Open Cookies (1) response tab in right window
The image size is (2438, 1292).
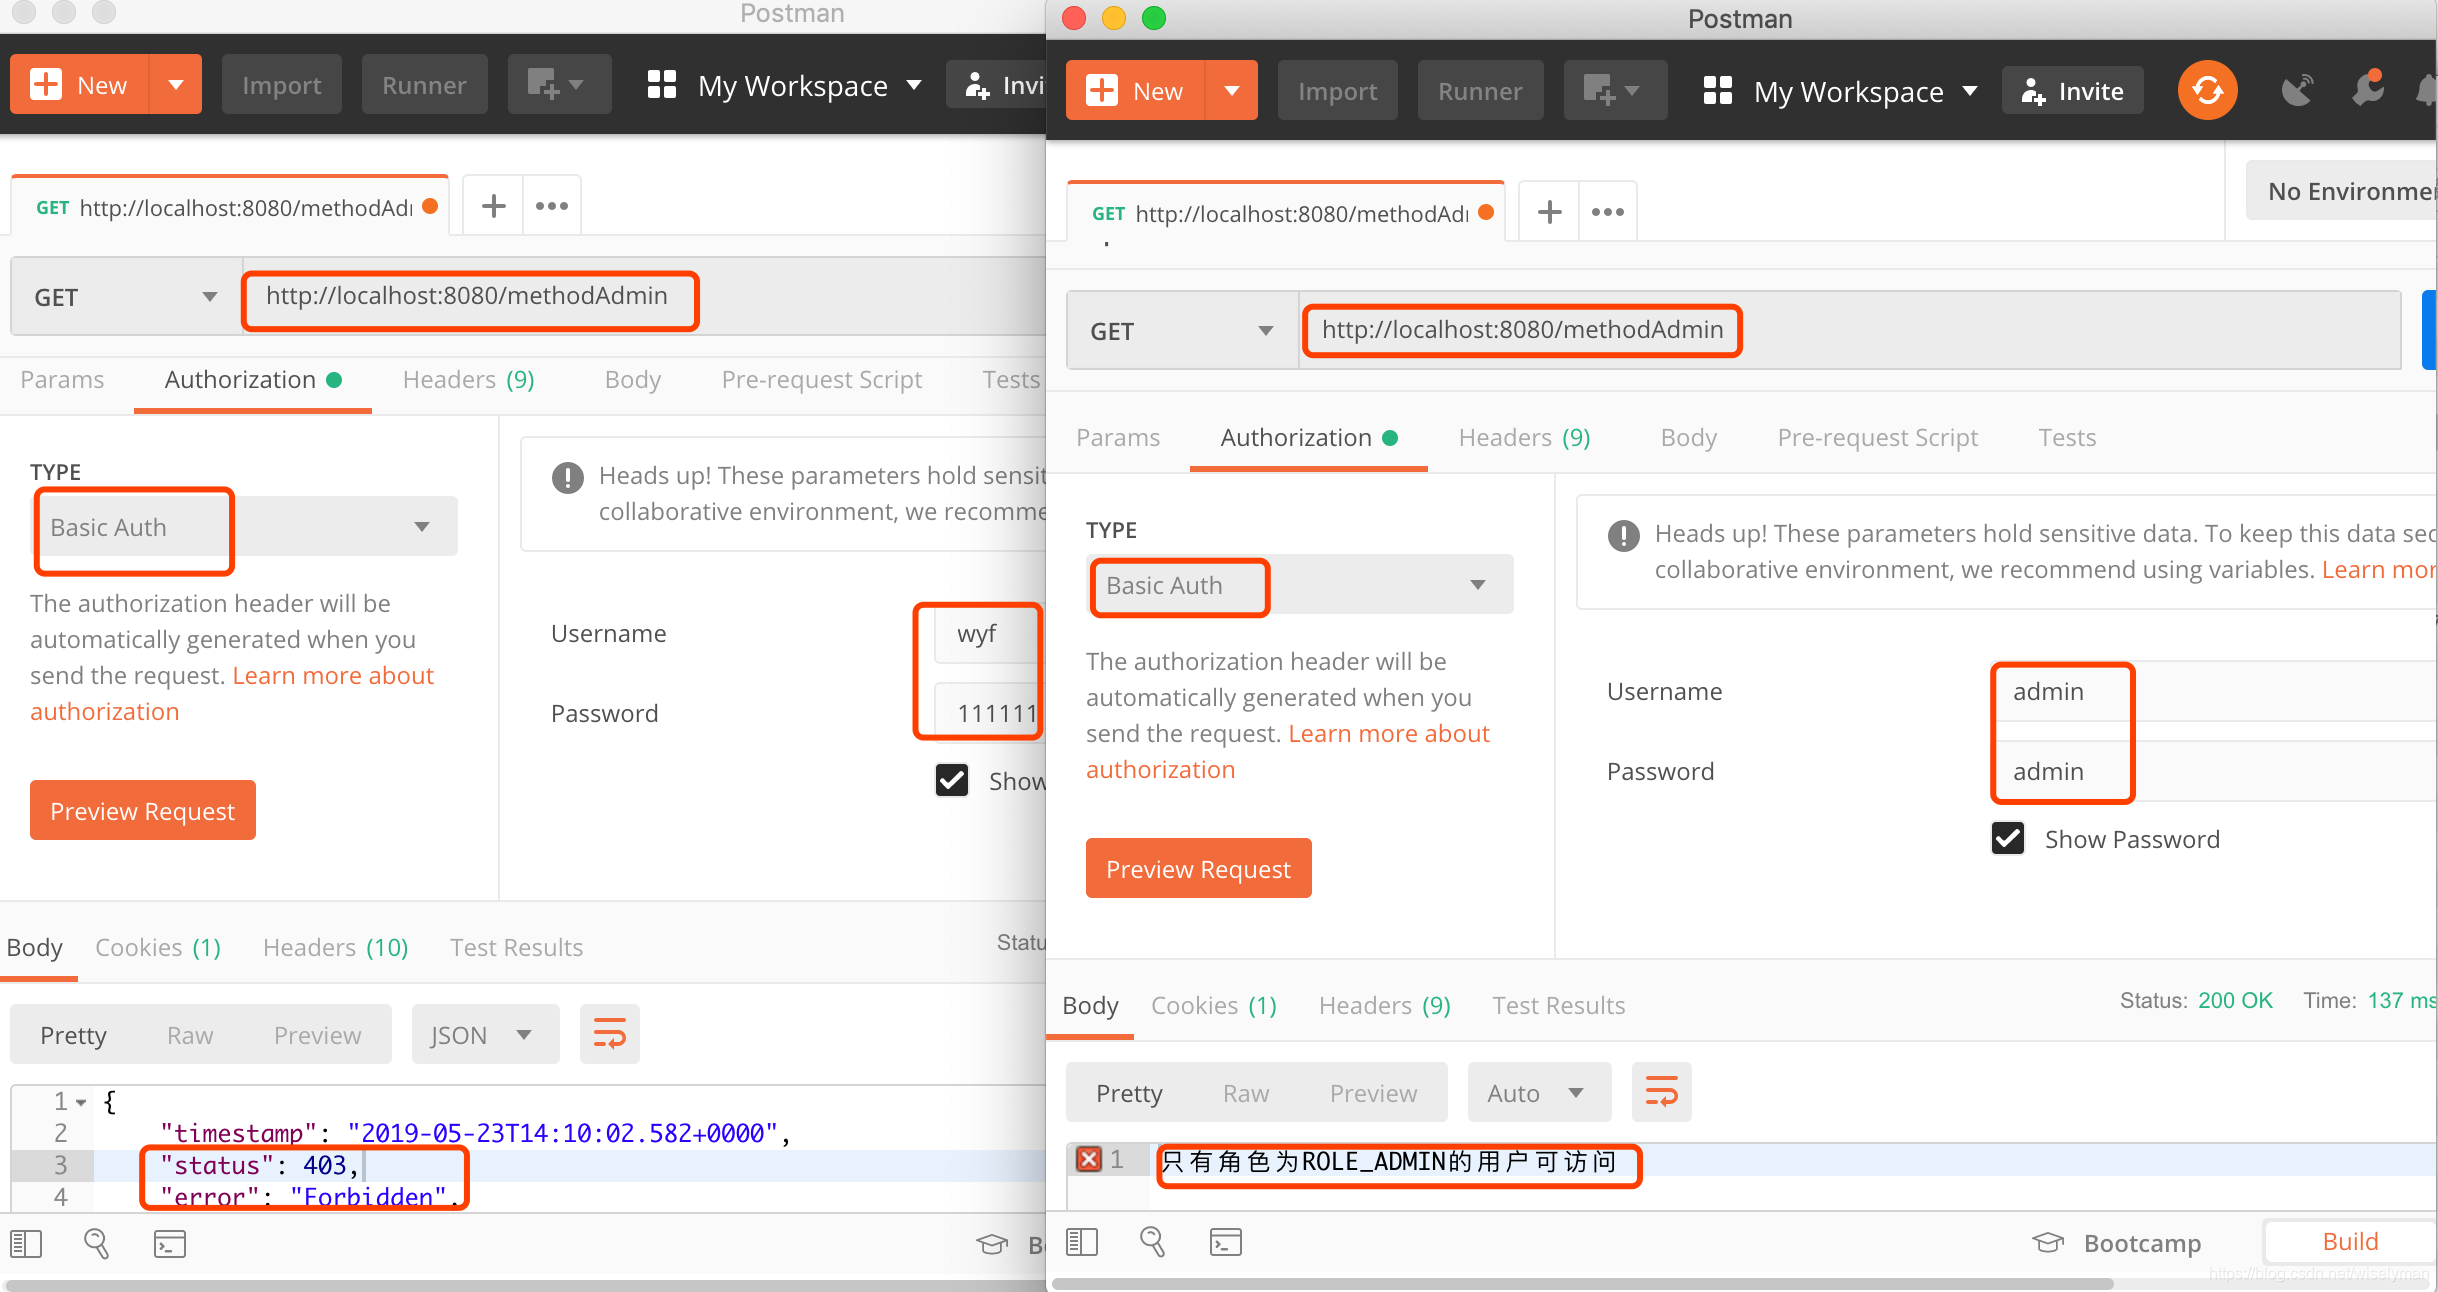tap(1213, 1005)
